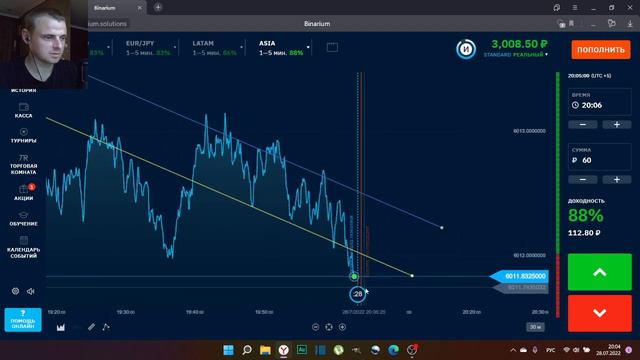
Task: Open the Касса wallet section
Action: pyautogui.click(x=23, y=110)
